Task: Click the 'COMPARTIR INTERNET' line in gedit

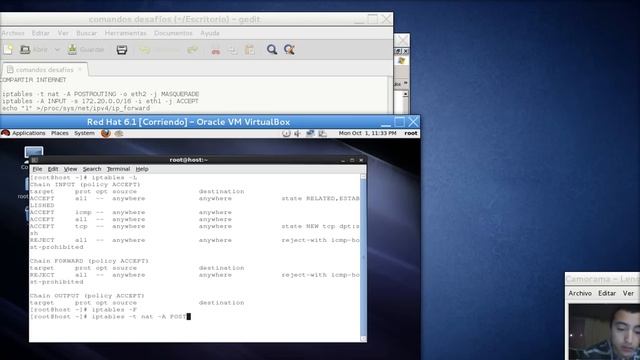Action: click(x=33, y=80)
